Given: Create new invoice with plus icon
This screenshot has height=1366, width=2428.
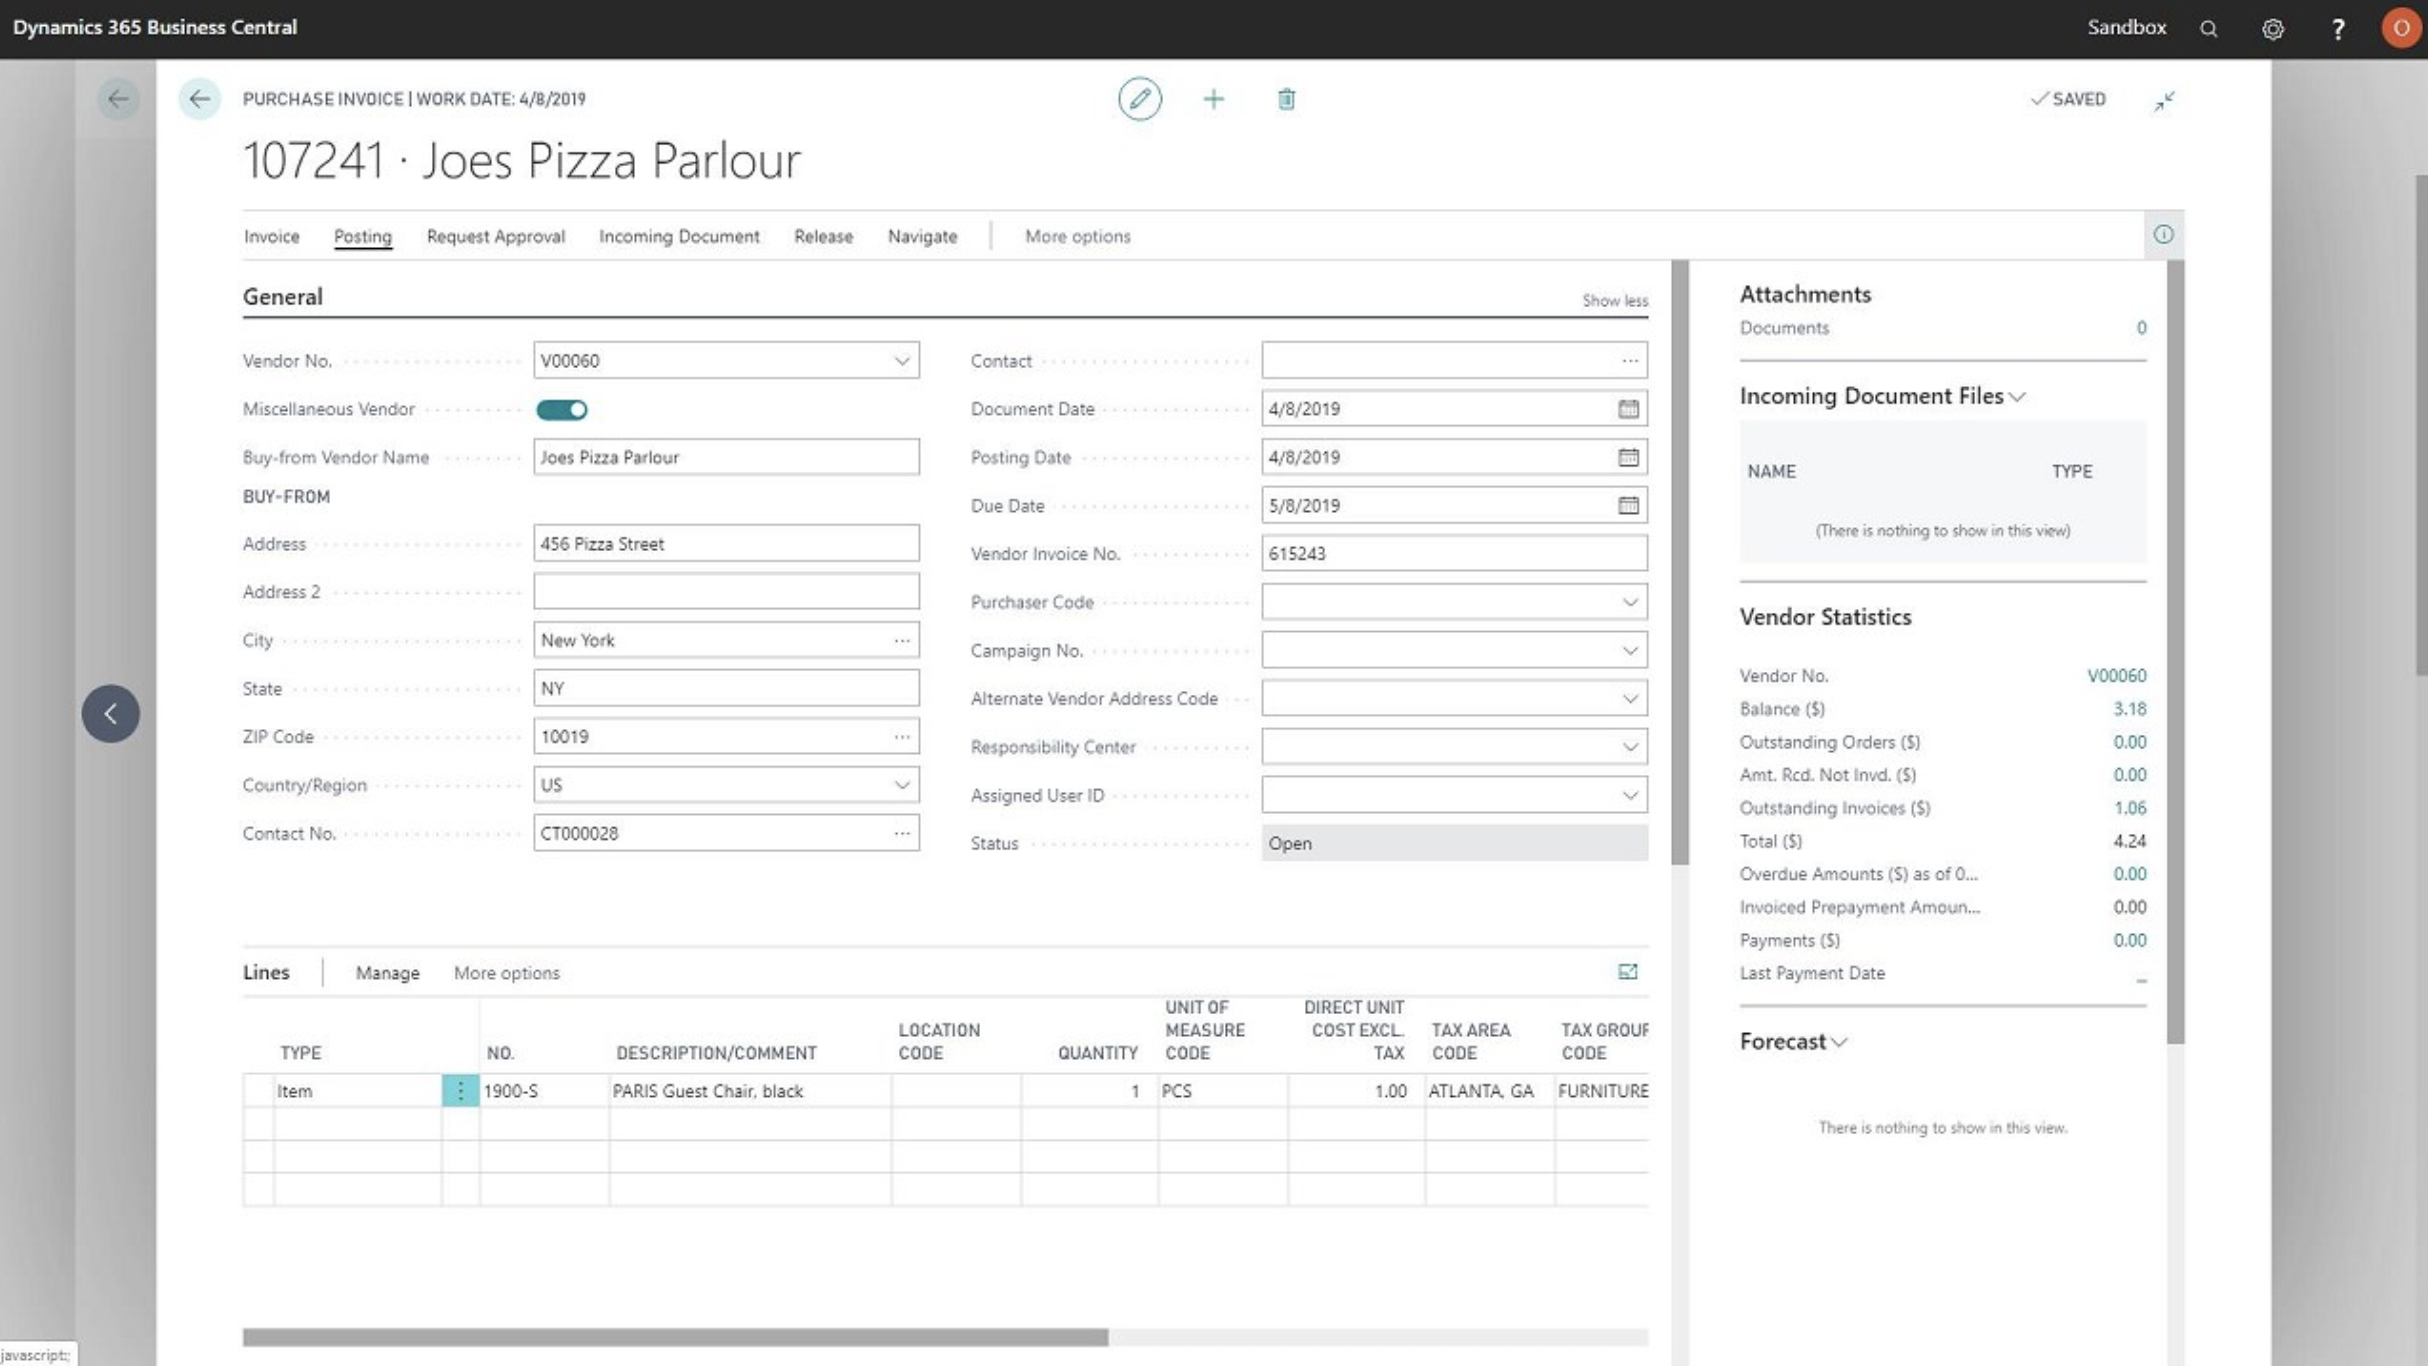Looking at the screenshot, I should [x=1213, y=99].
